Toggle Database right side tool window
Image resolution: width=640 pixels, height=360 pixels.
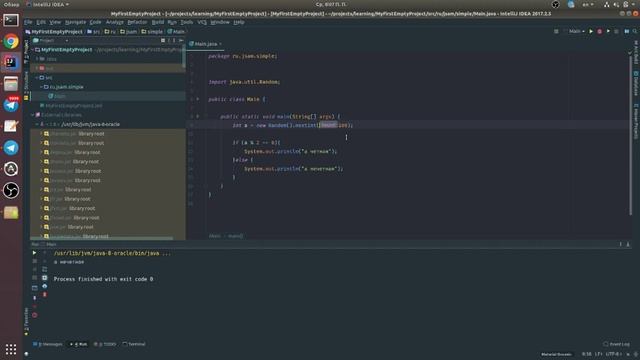click(636, 84)
